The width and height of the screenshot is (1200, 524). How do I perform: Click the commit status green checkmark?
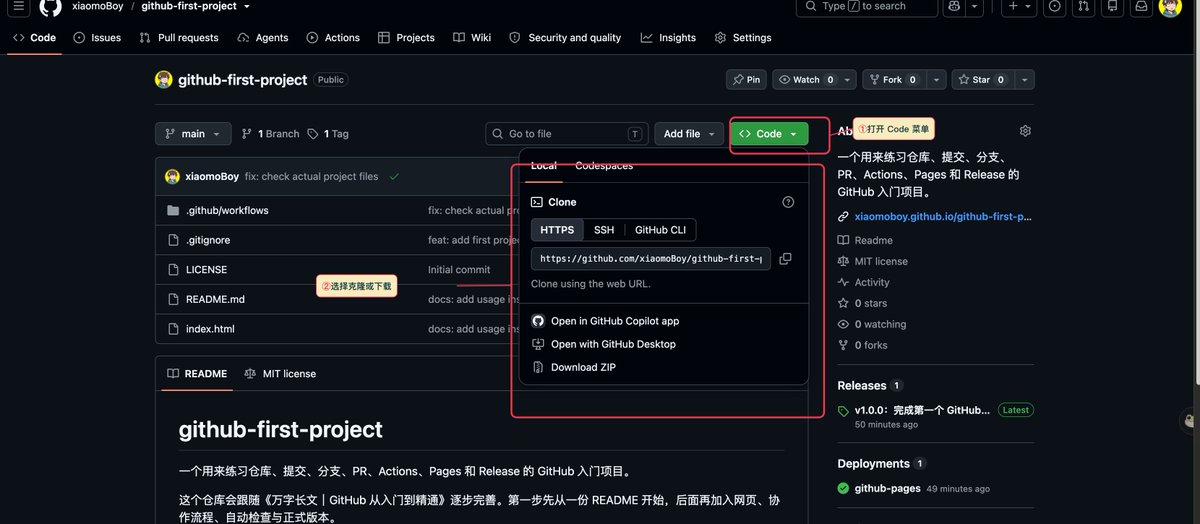click(394, 176)
